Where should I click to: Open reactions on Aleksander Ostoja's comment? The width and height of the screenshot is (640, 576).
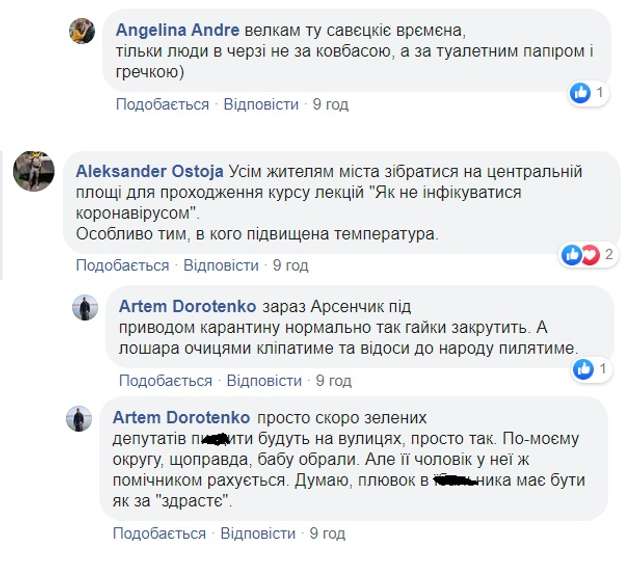(x=580, y=254)
